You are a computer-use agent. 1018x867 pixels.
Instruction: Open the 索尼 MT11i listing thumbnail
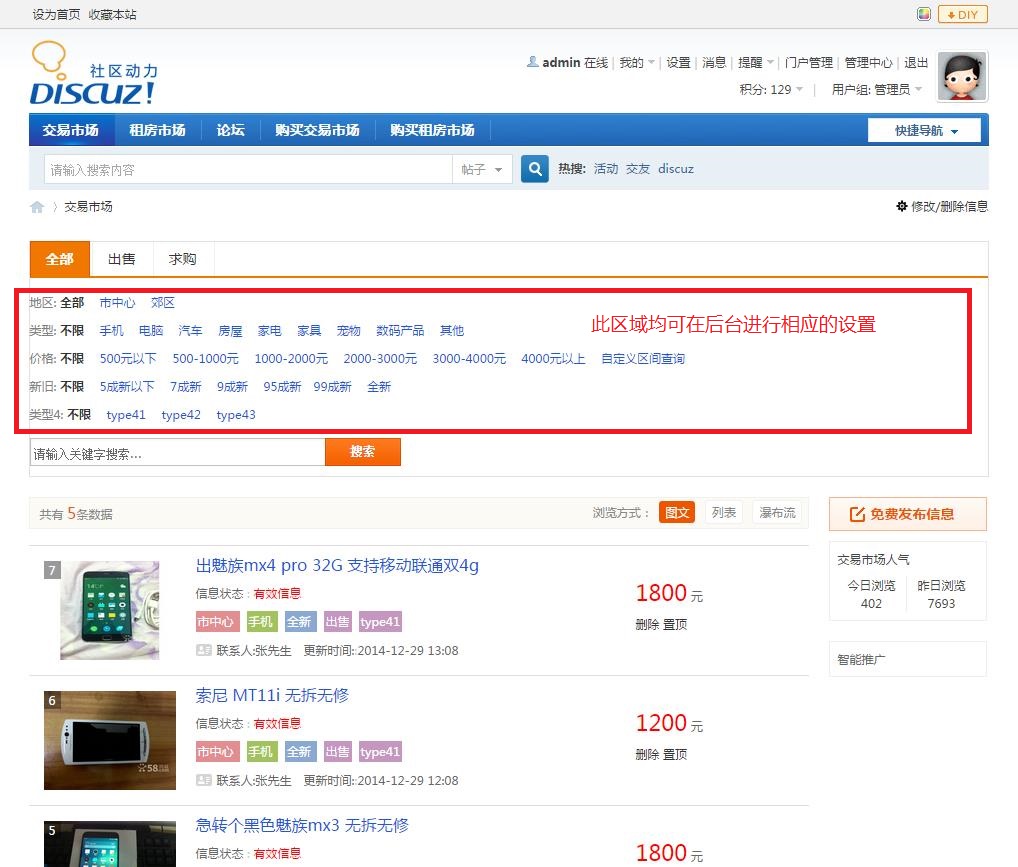(x=110, y=740)
